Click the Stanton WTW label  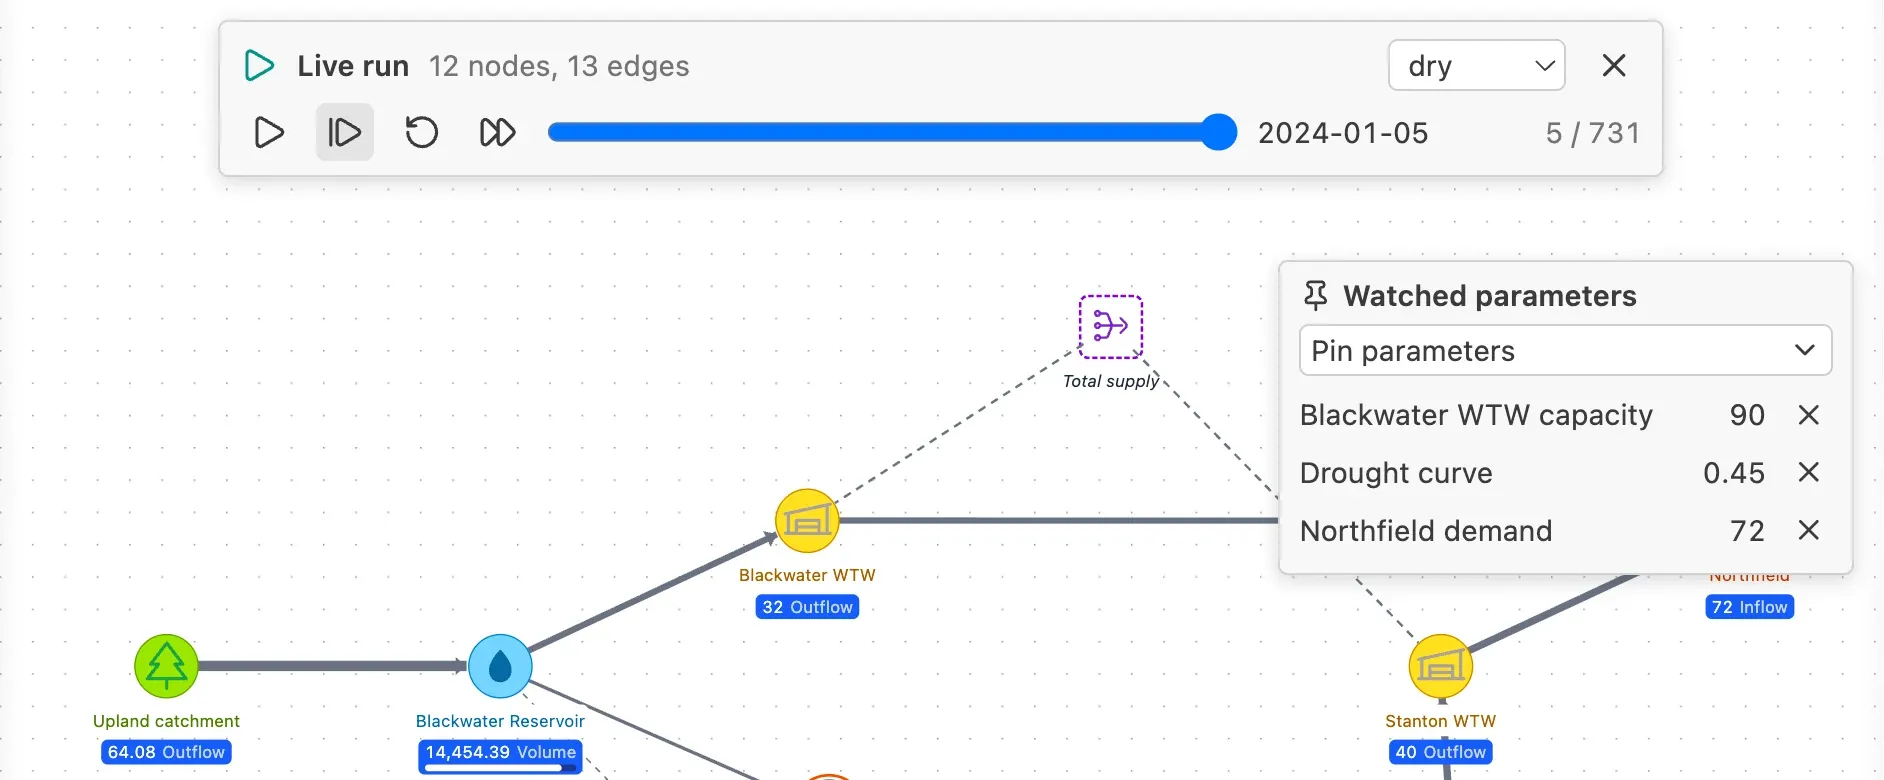tap(1440, 721)
